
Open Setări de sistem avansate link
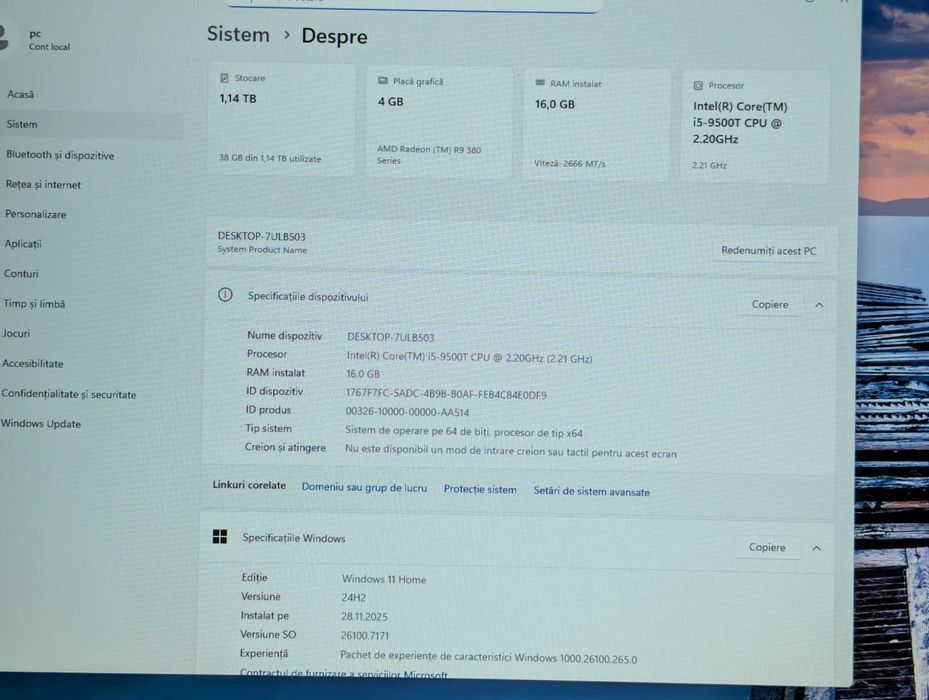click(591, 491)
